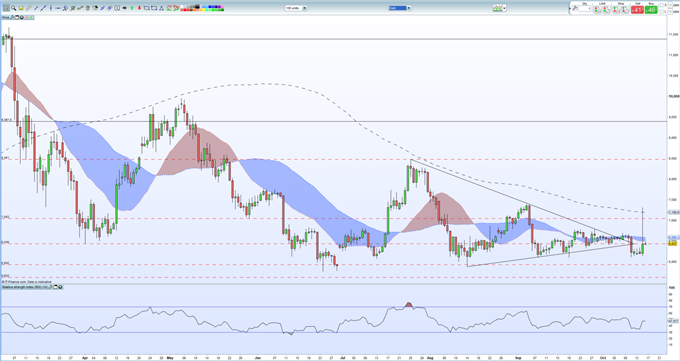Tick the lower checkbox beside Buy button

click(662, 11)
